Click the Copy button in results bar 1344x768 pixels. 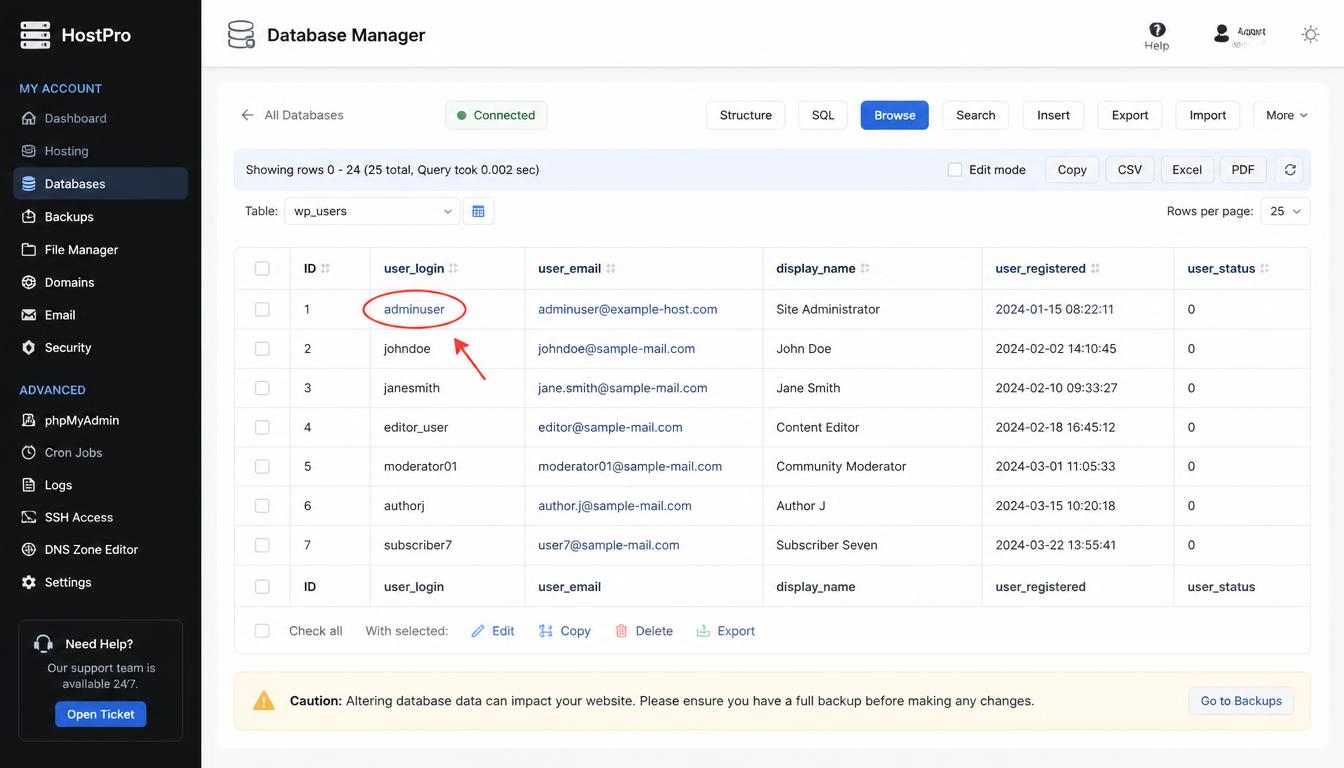(x=1072, y=170)
